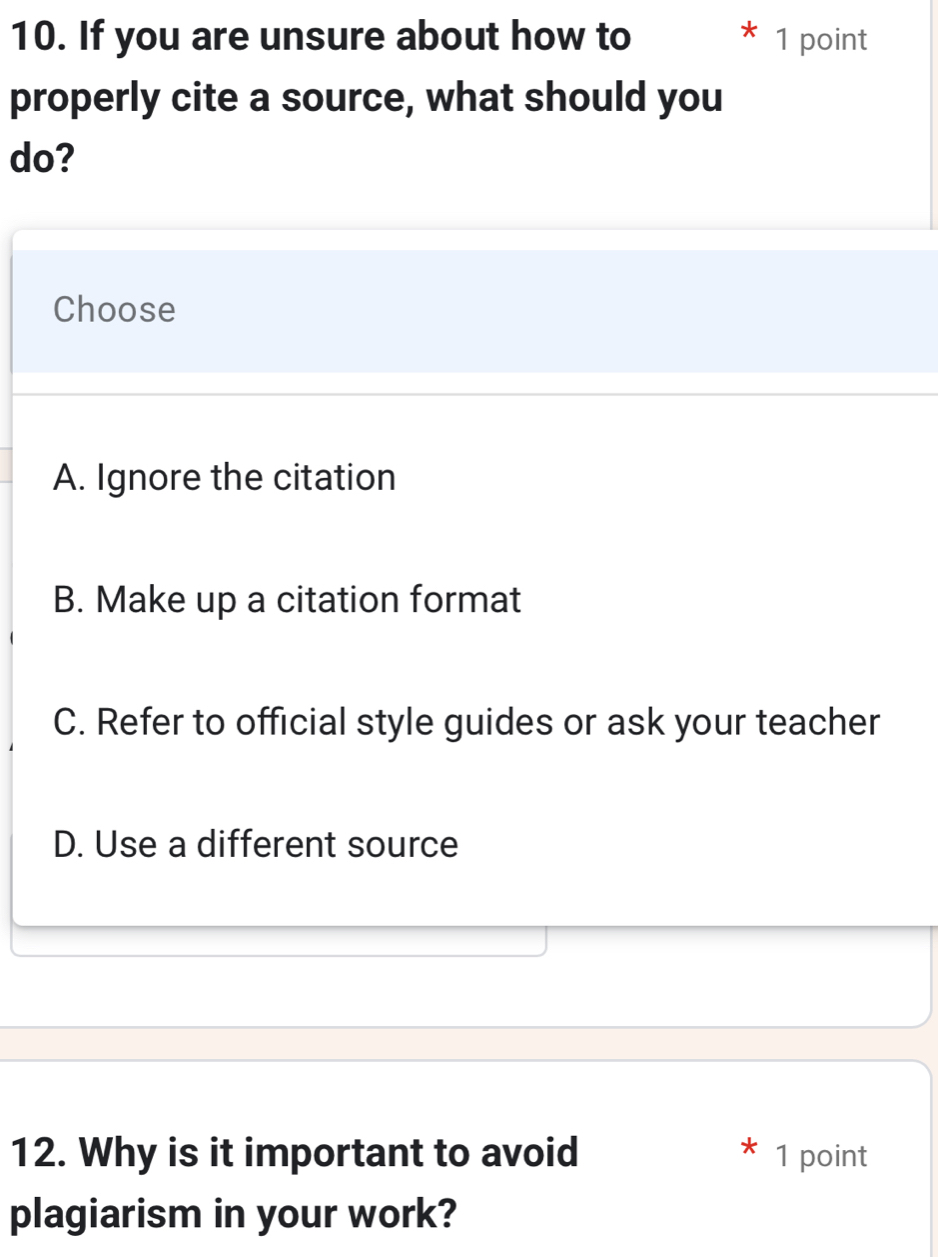The width and height of the screenshot is (938, 1257).
Task: Select option A, Ignore the citation
Action: tap(226, 478)
